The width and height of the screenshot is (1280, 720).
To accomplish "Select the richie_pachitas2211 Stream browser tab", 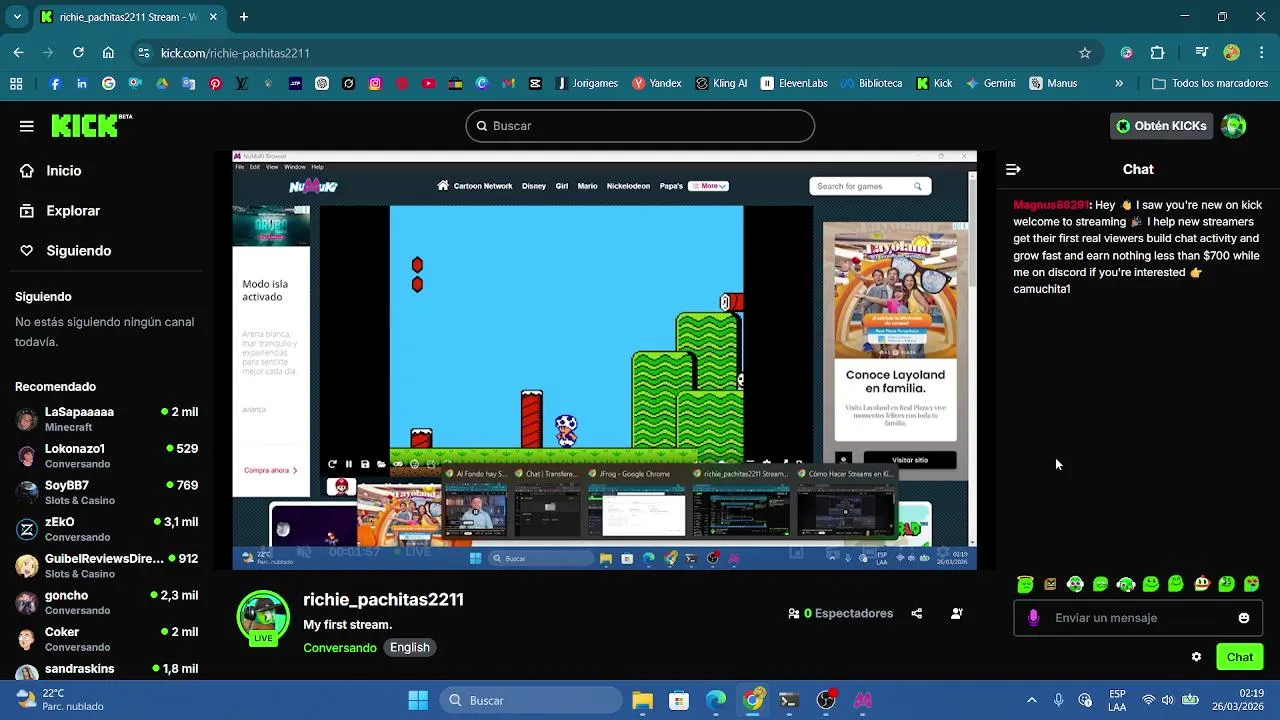I will point(130,17).
